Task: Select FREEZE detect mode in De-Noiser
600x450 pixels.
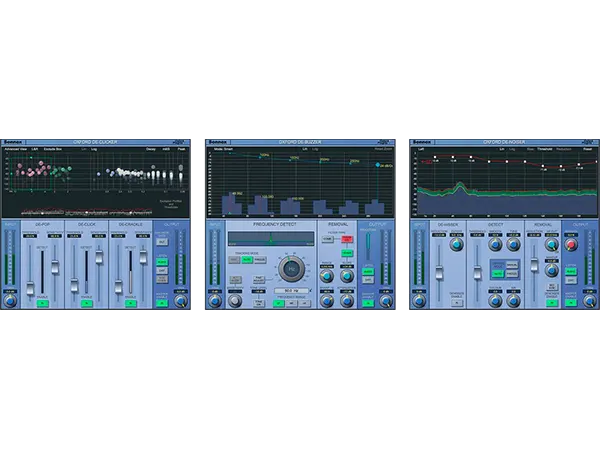Action: point(512,274)
